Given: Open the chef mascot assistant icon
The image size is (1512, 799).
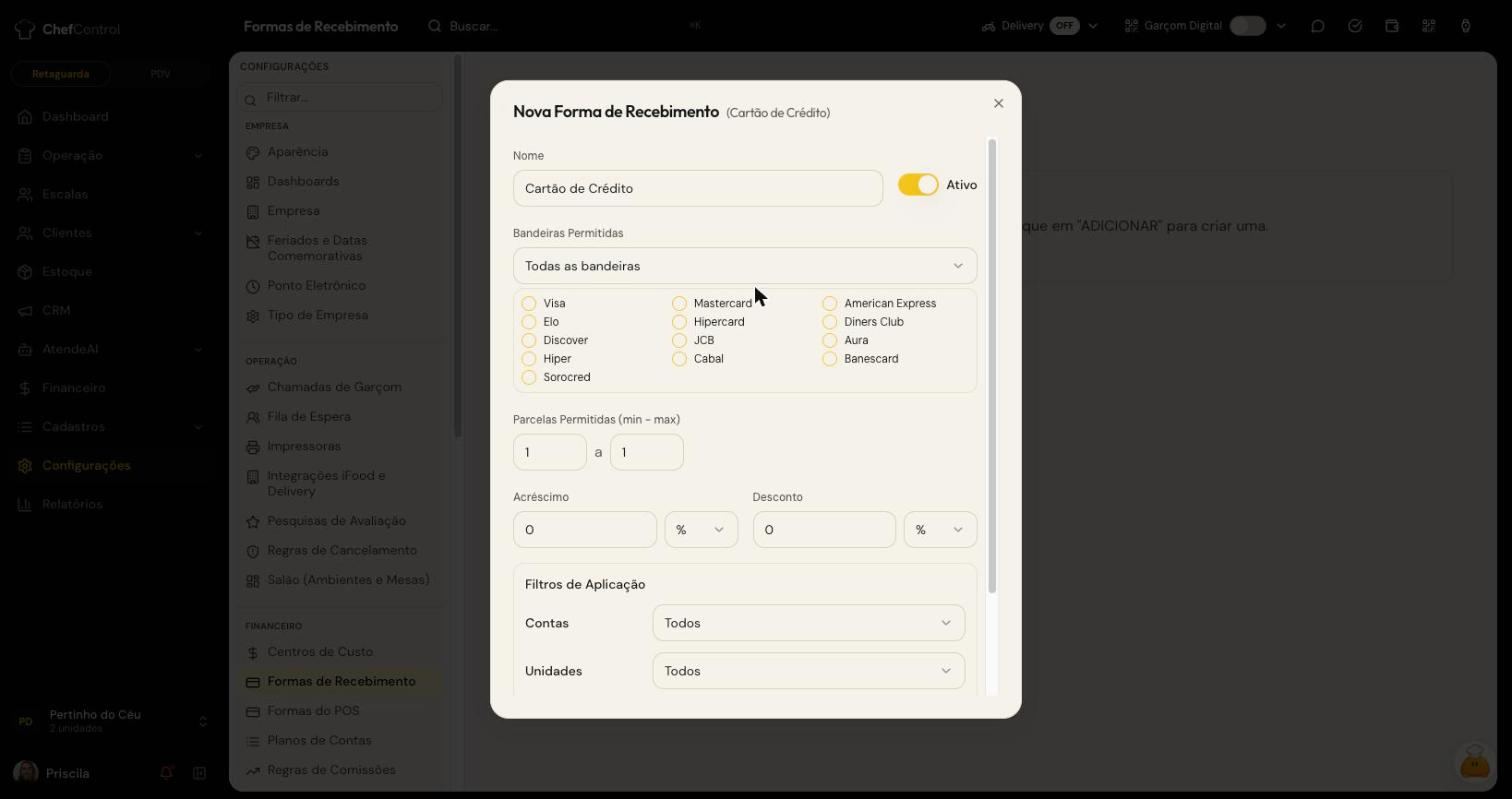Looking at the screenshot, I should (x=1475, y=761).
